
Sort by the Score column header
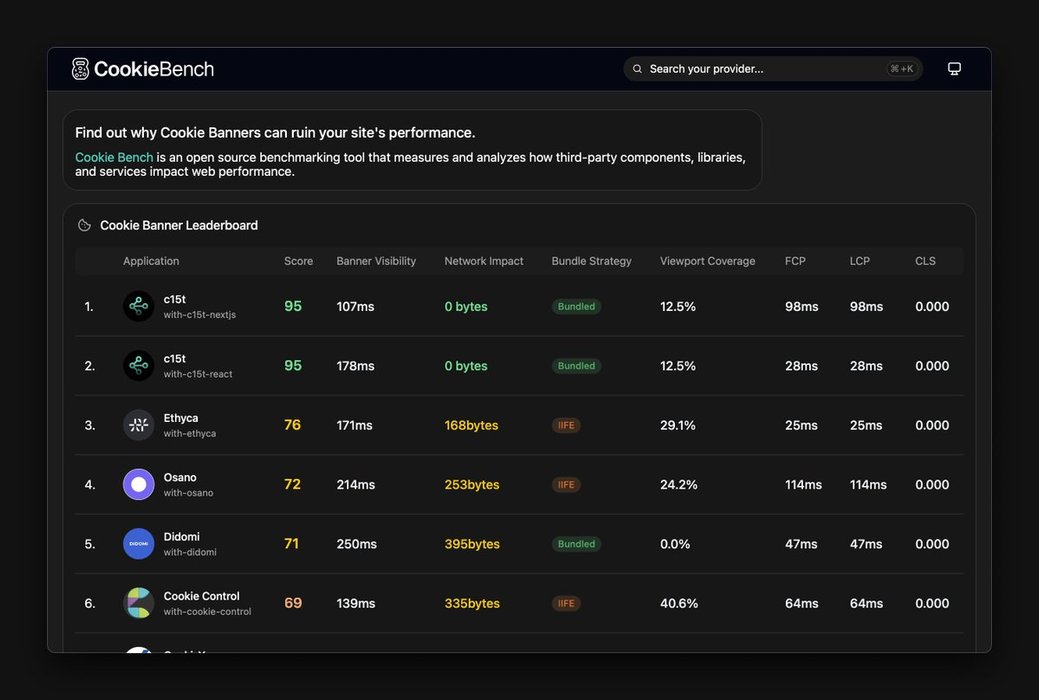pos(298,261)
